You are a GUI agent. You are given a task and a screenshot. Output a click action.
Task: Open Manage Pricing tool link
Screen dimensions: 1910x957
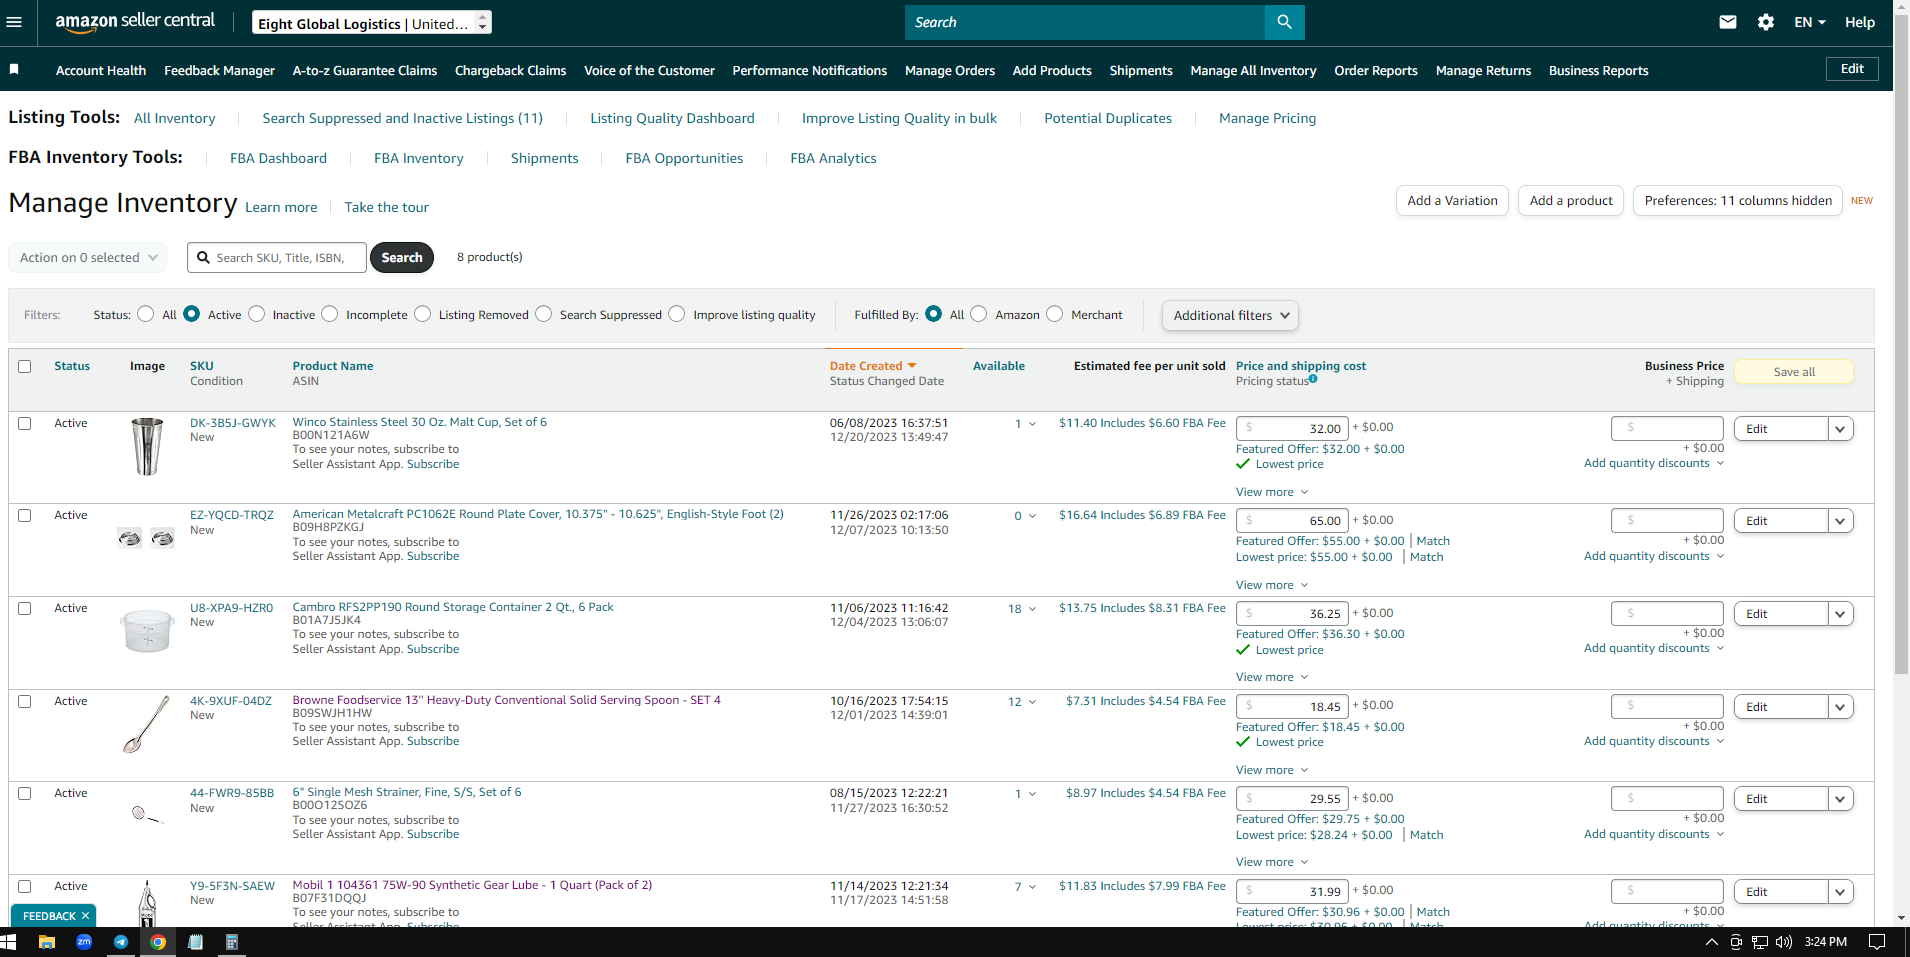click(x=1267, y=118)
